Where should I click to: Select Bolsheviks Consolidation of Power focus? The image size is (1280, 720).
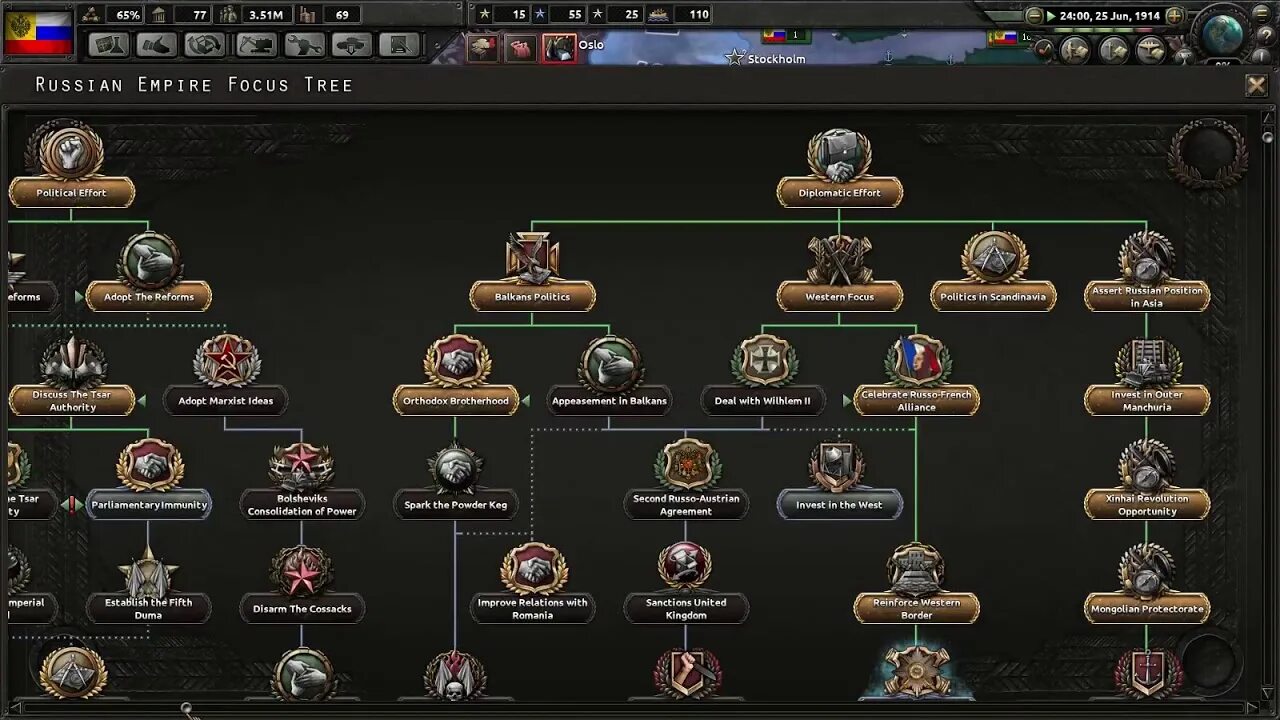(302, 480)
